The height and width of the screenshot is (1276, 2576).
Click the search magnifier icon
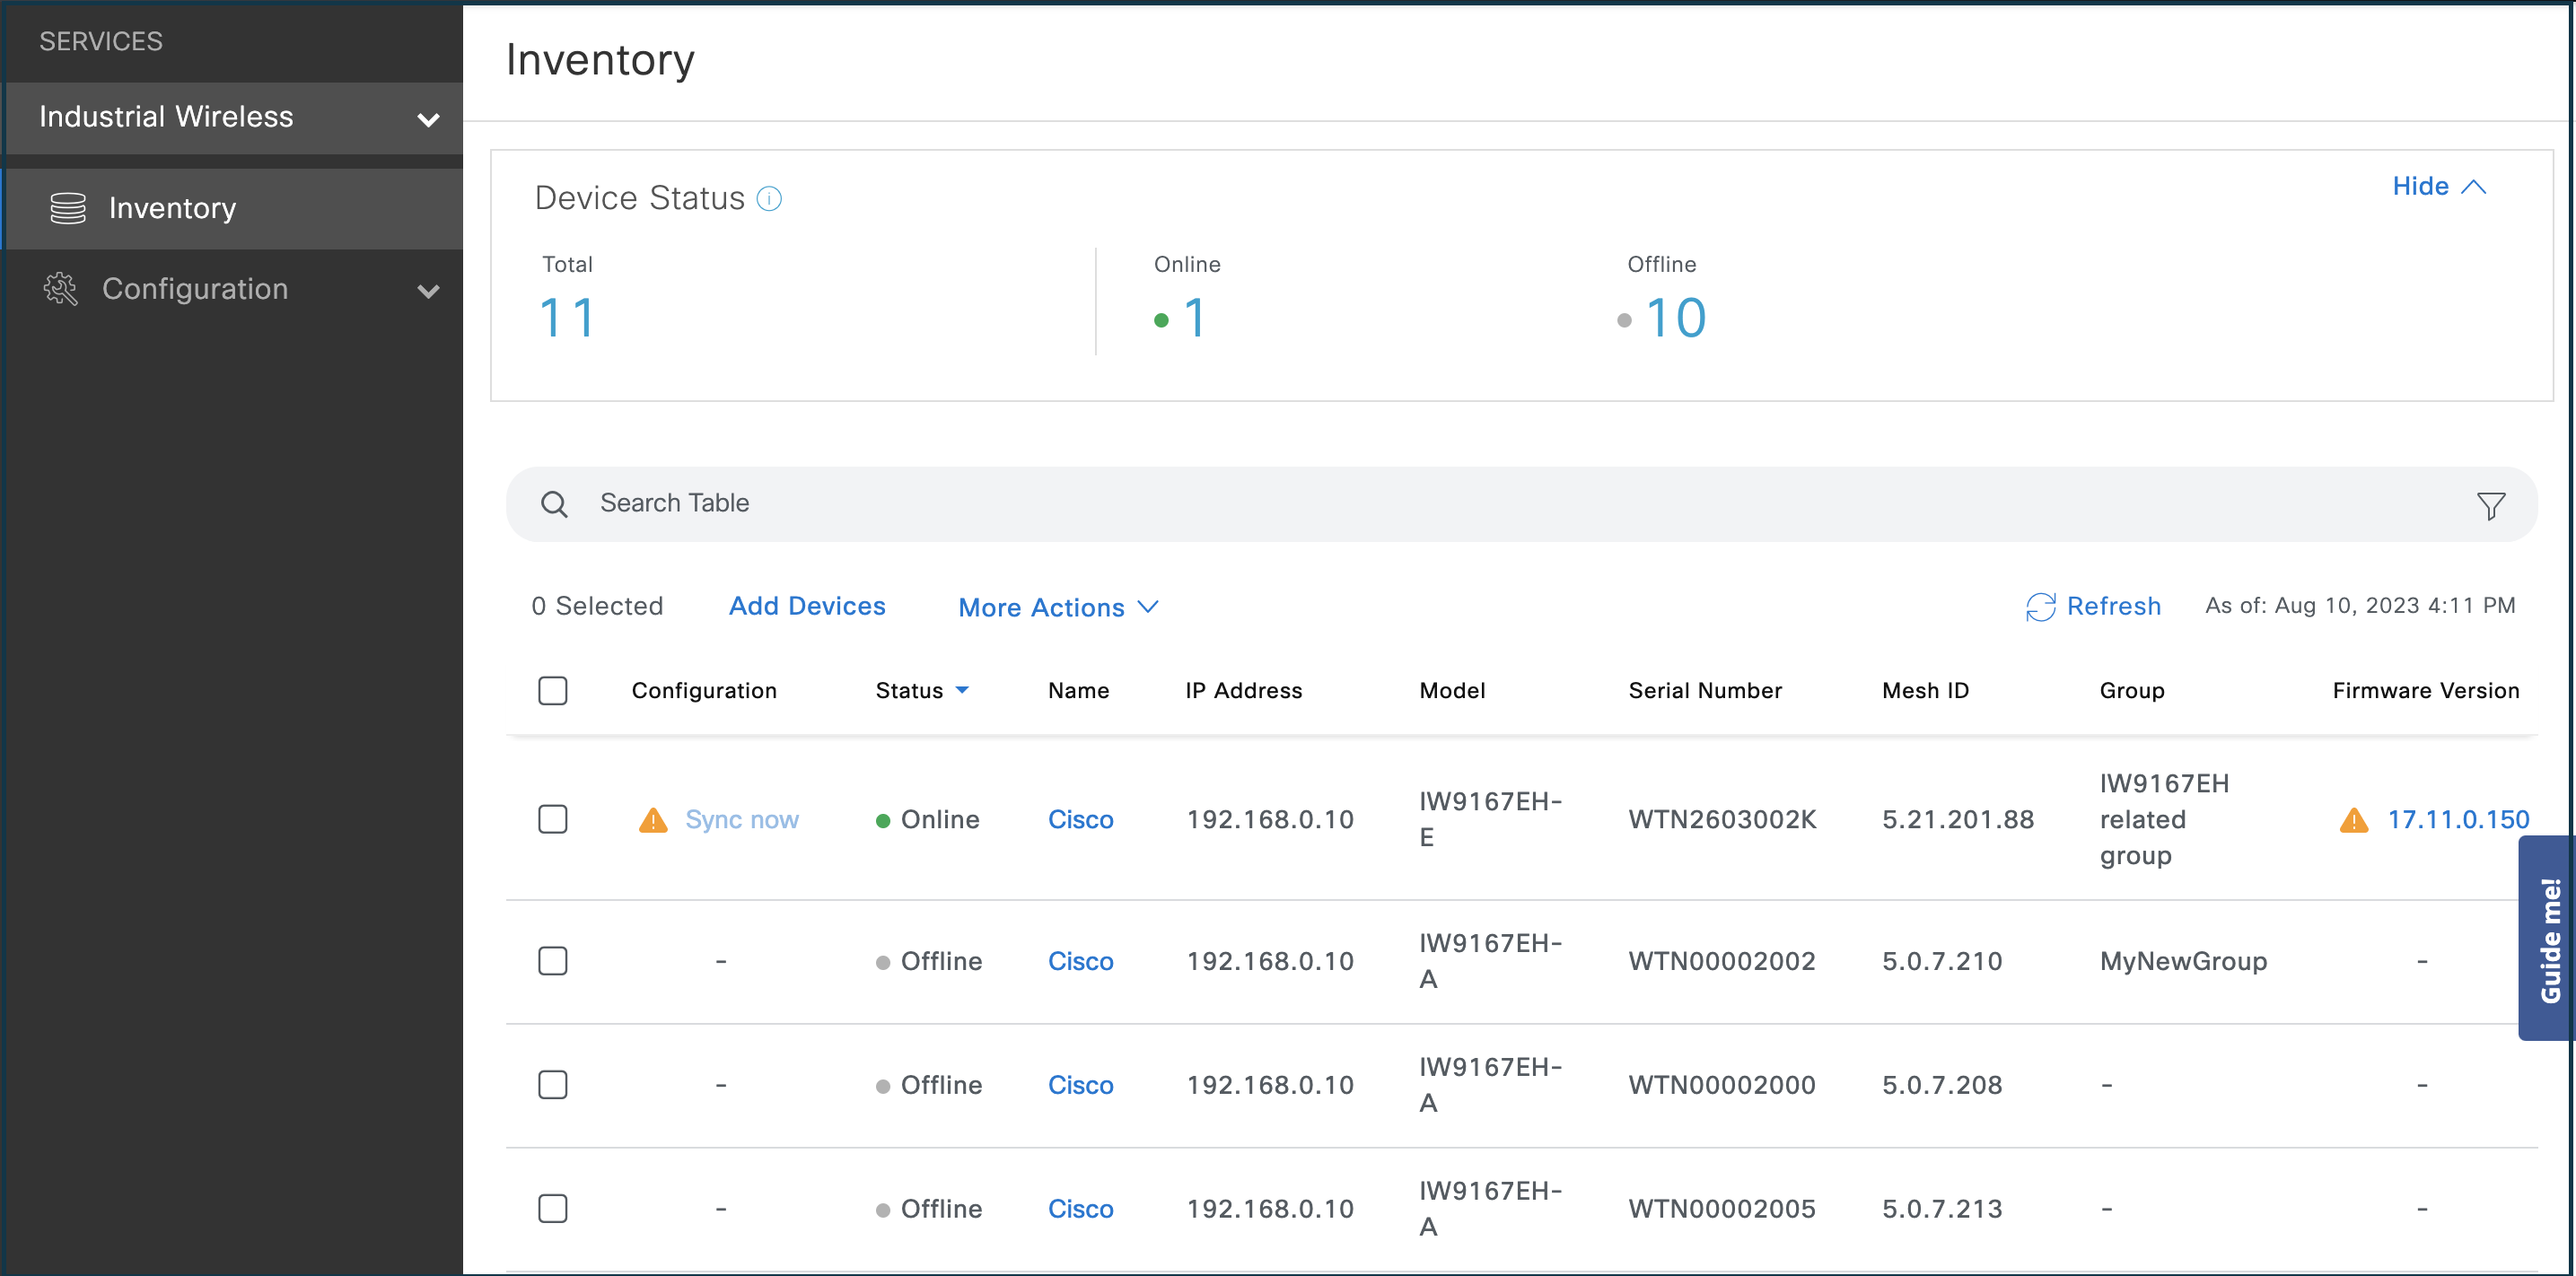tap(554, 504)
